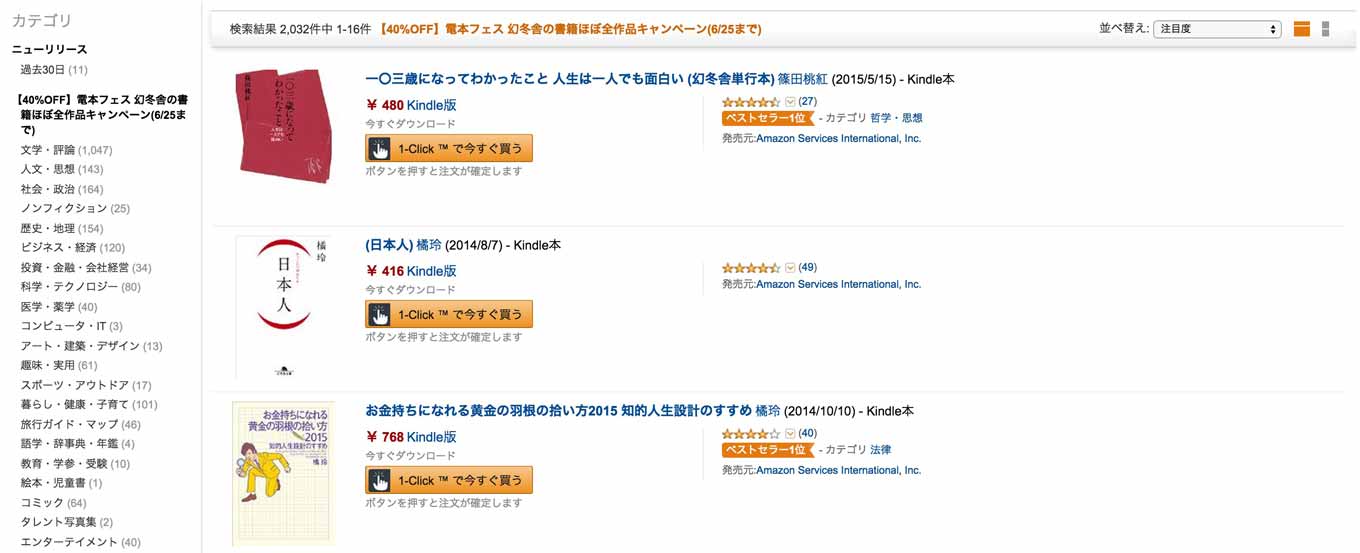1360x553 pixels.
Task: Open rating dropdown arrow for 日本人 book
Action: (x=790, y=268)
